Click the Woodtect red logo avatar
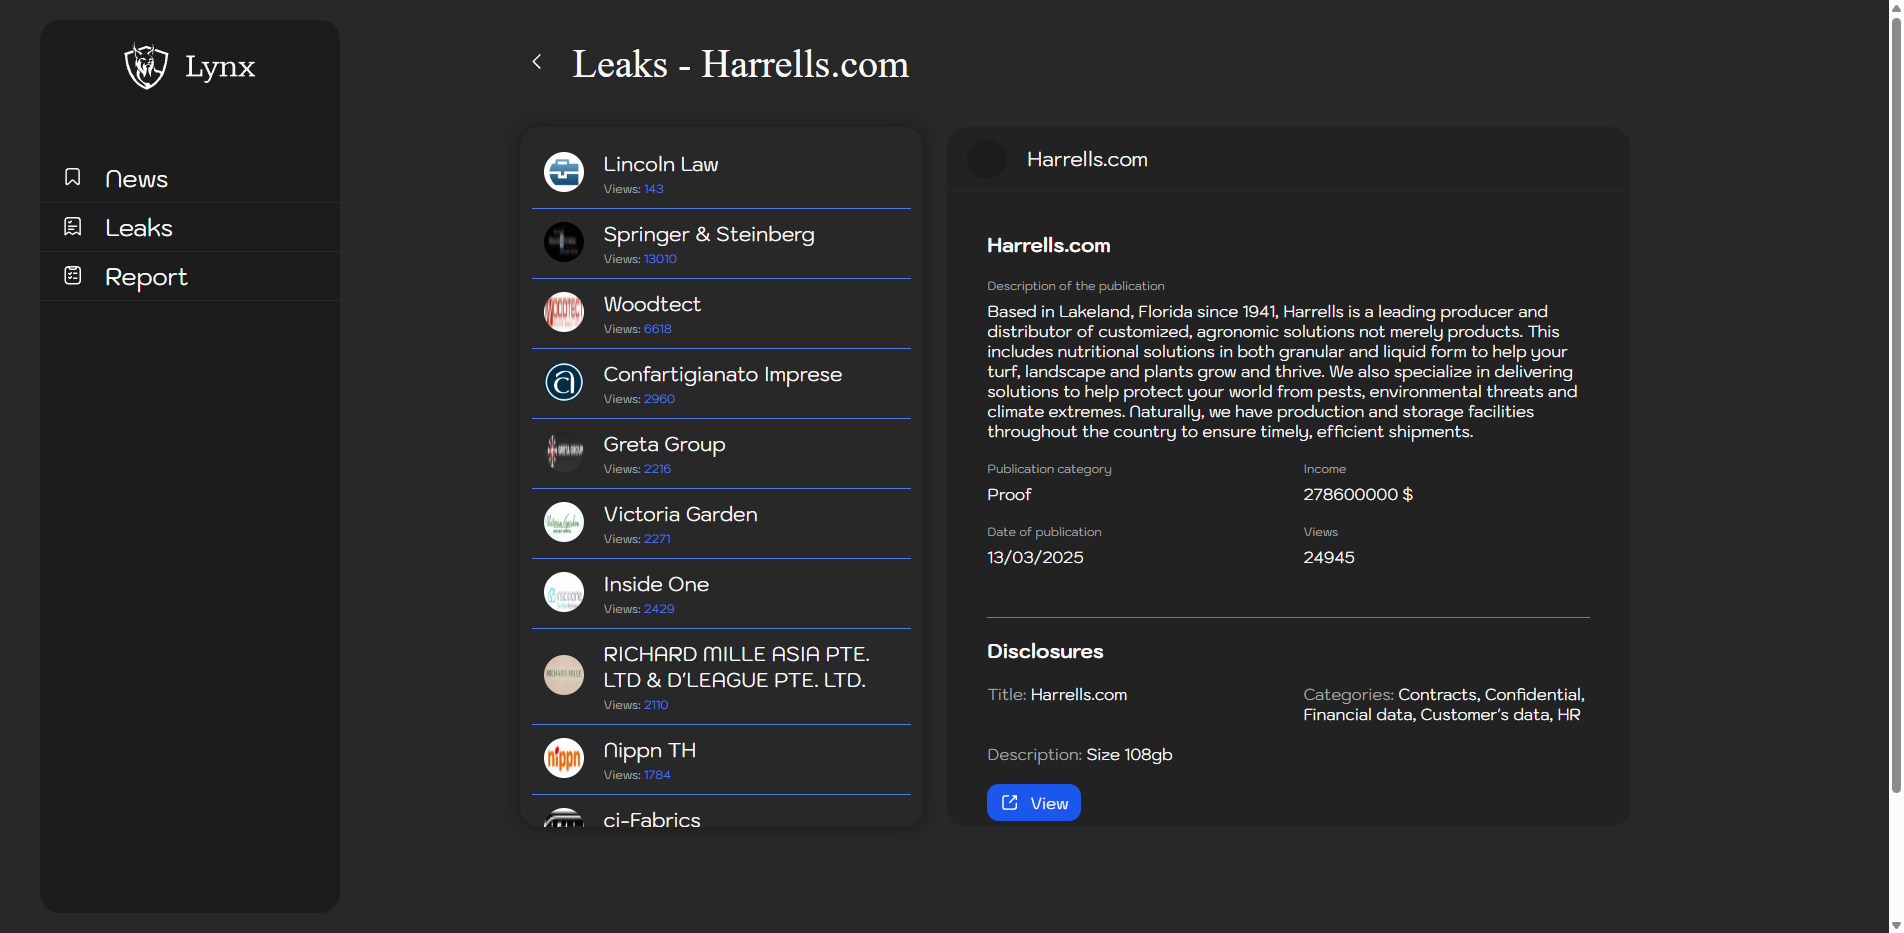The width and height of the screenshot is (1904, 933). pos(564,312)
